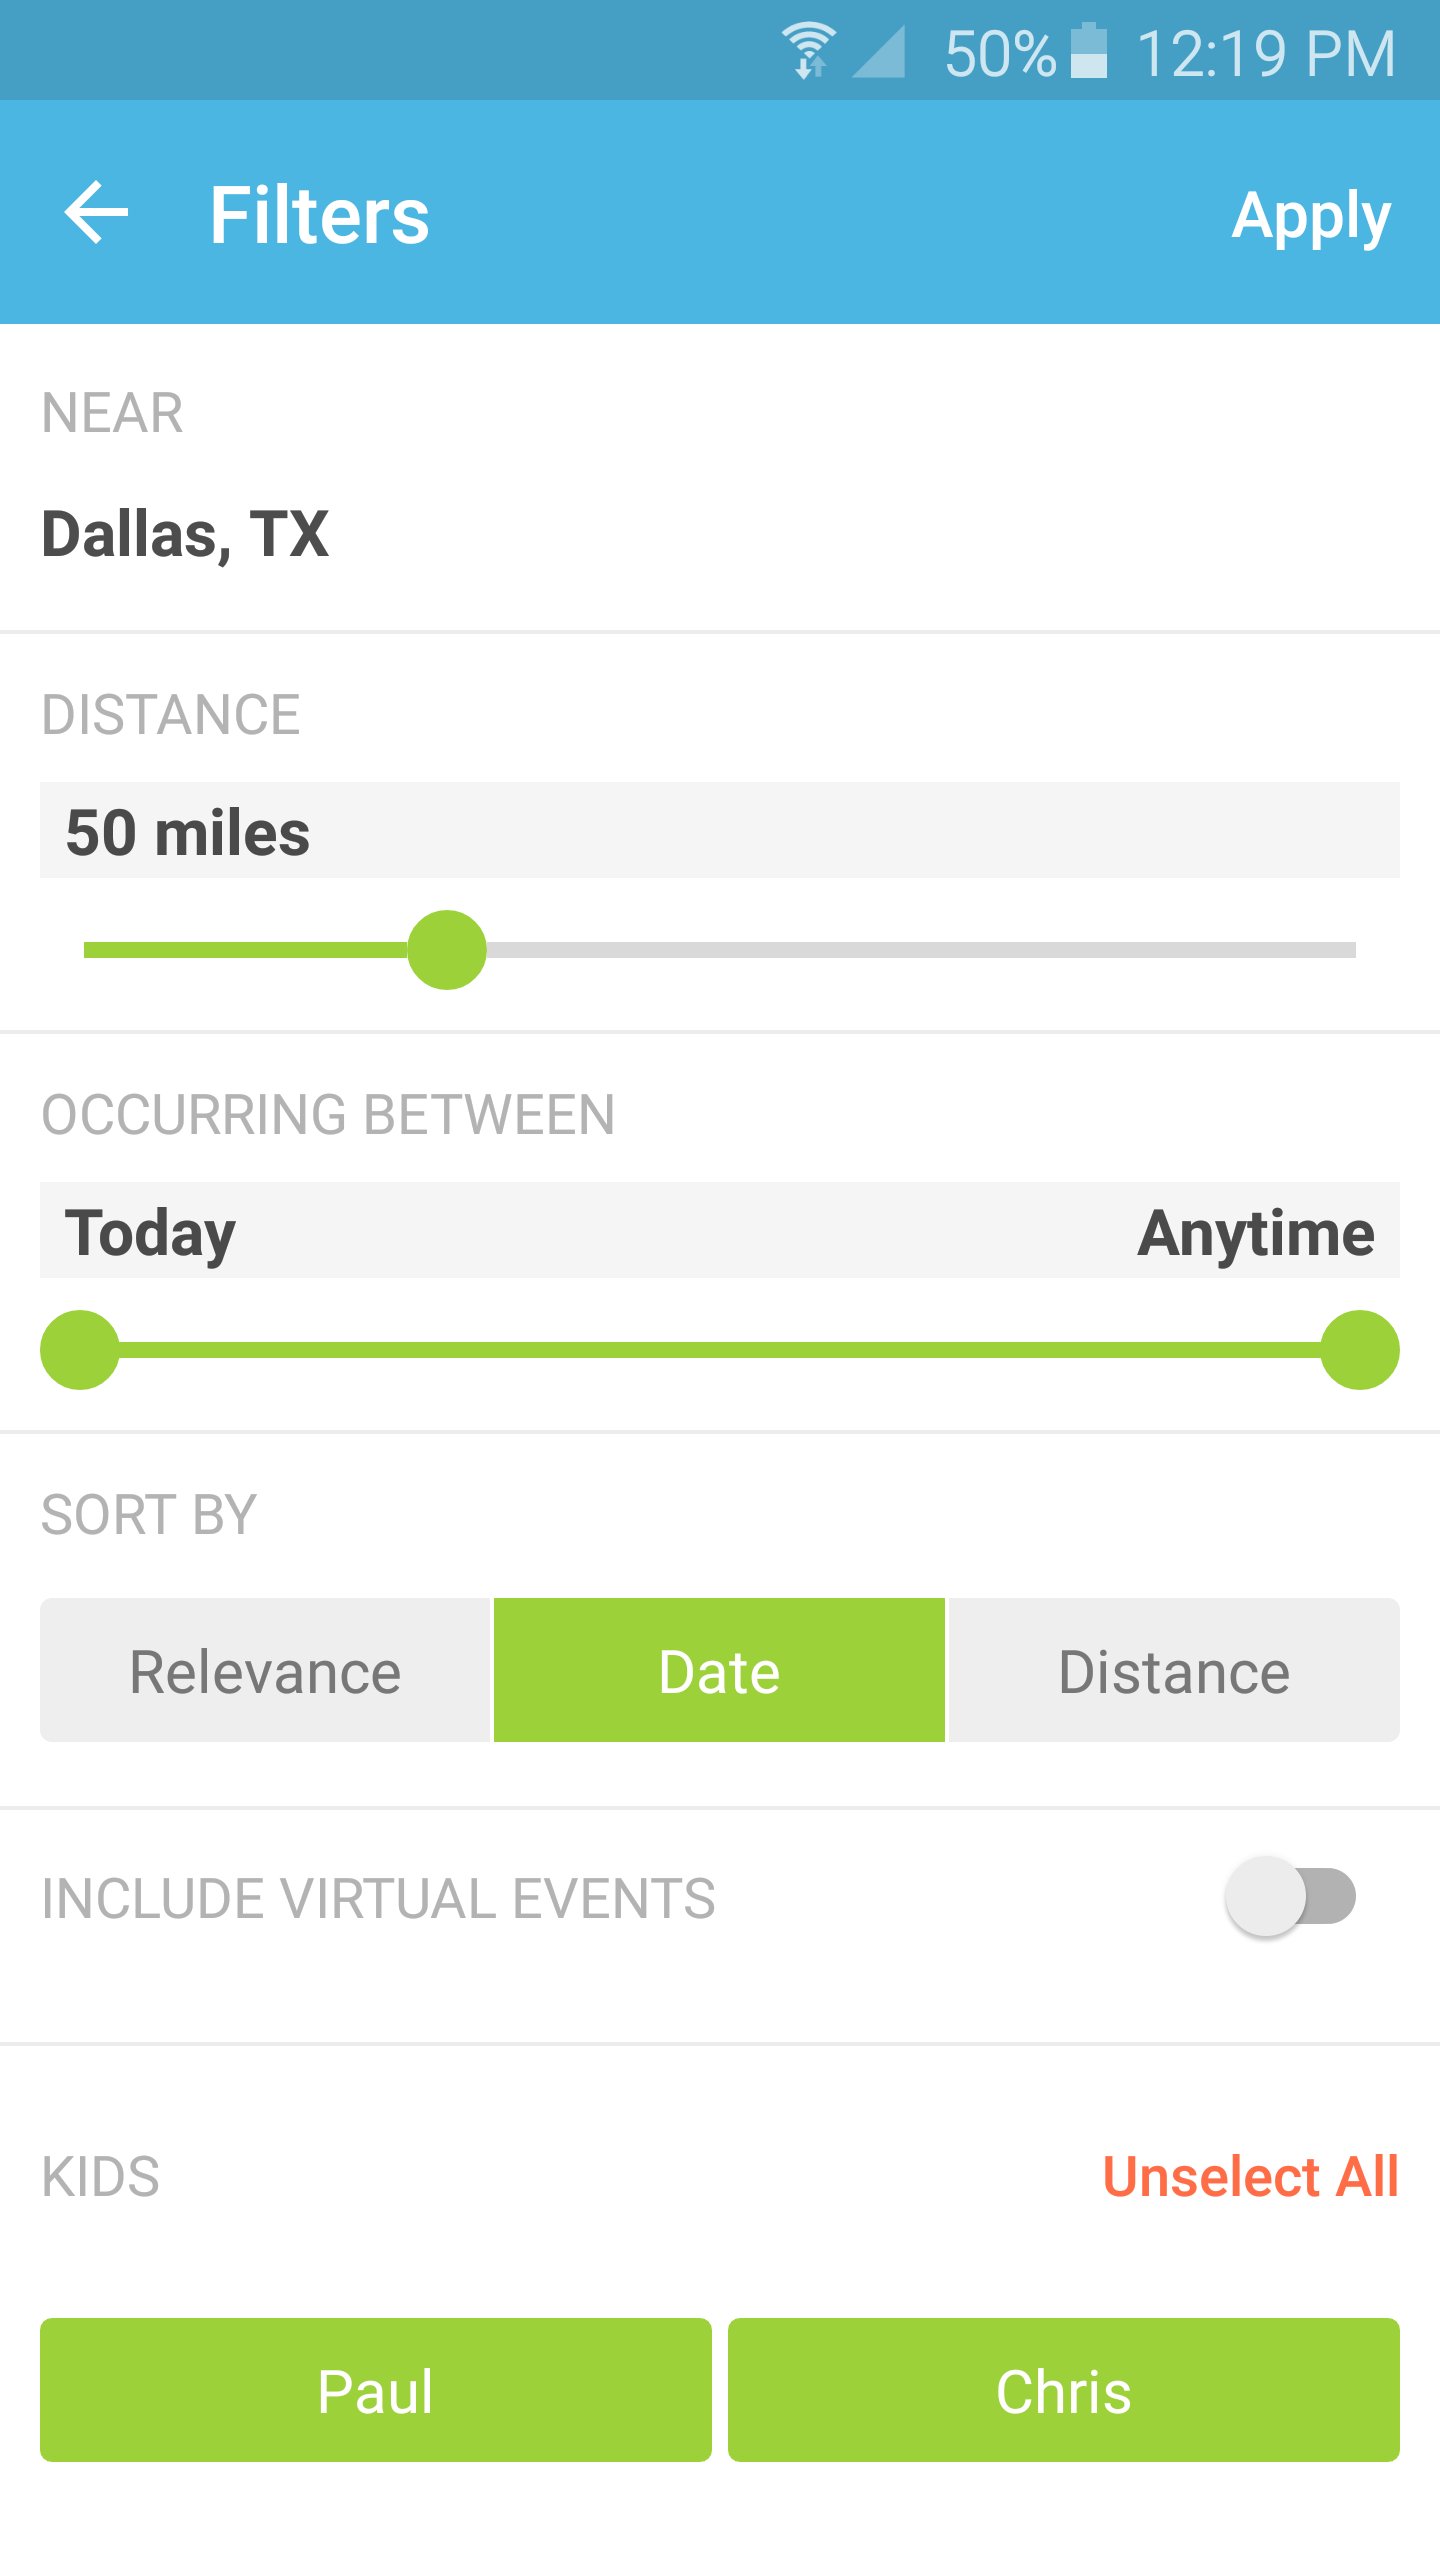Viewport: 1440px width, 2560px height.
Task: Tap the battery icon in status bar
Action: [x=1089, y=51]
